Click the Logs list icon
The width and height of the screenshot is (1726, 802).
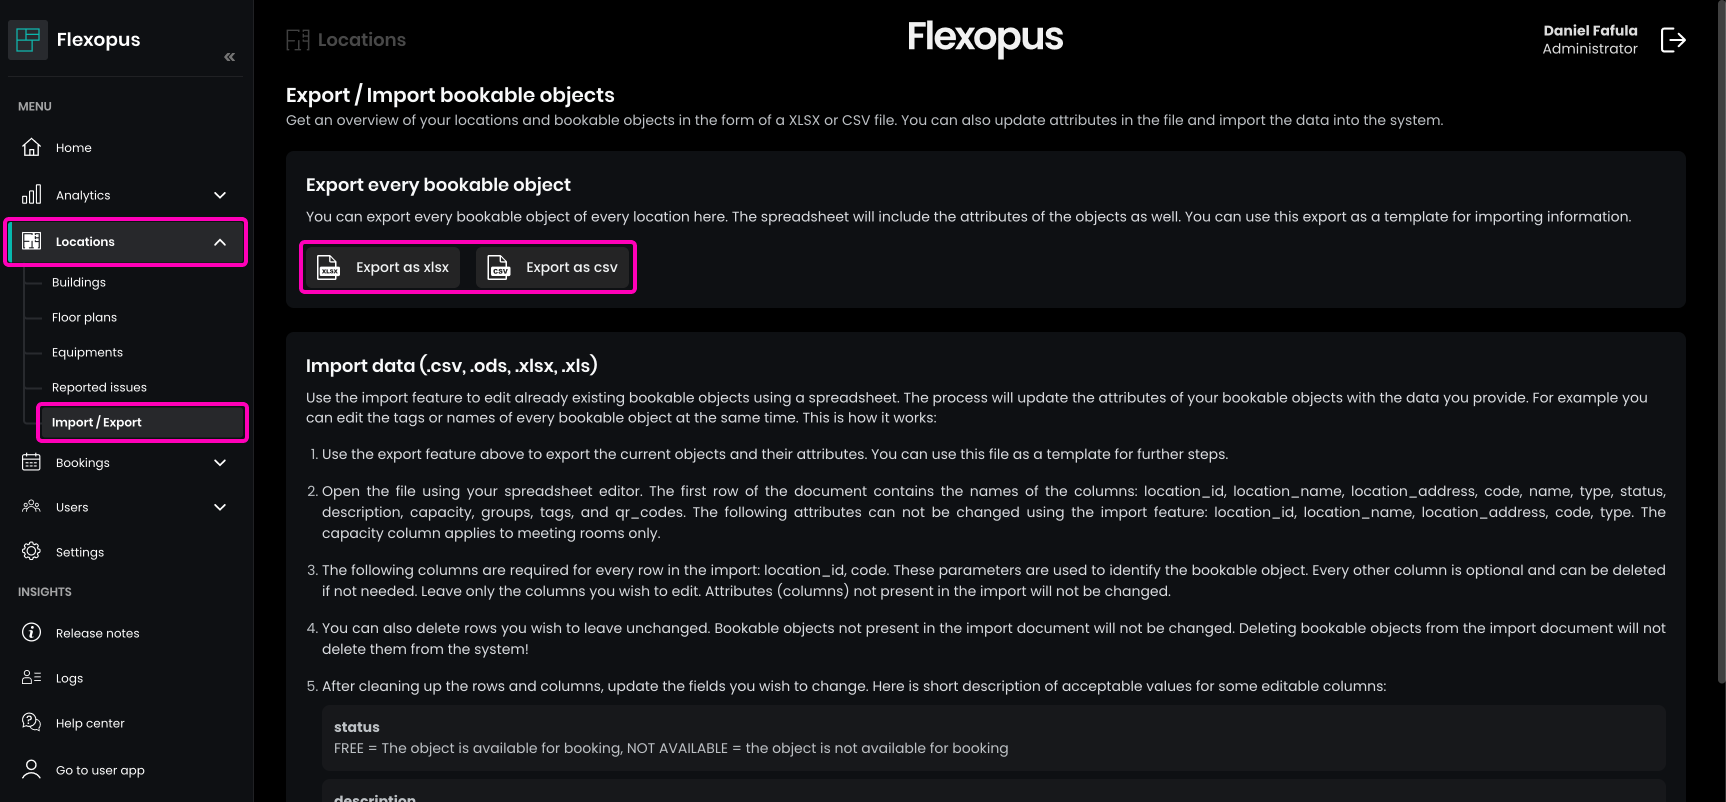pyautogui.click(x=32, y=678)
